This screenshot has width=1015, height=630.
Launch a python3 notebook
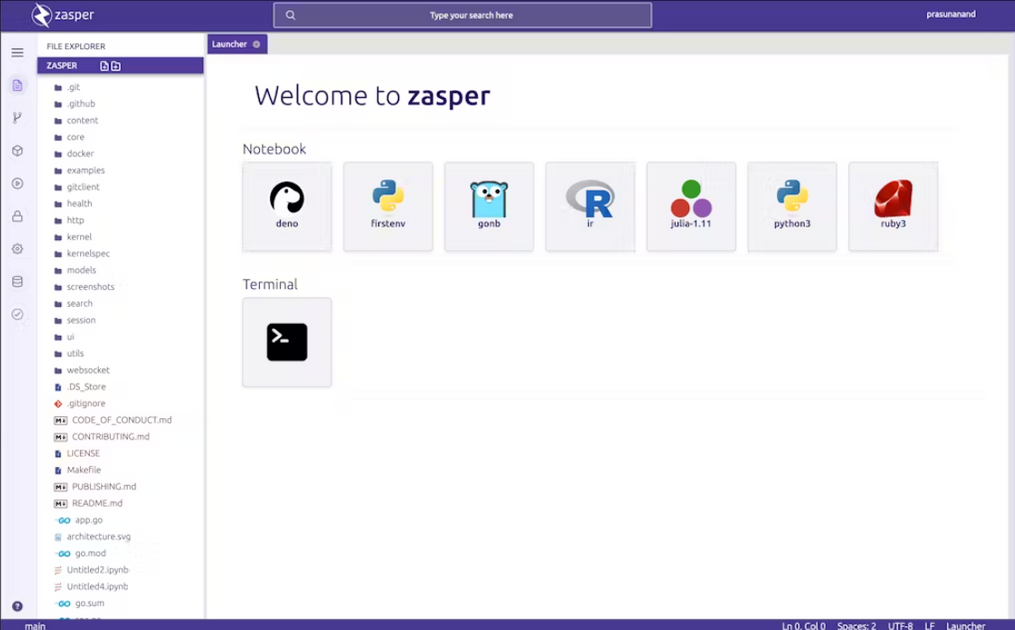click(x=791, y=206)
